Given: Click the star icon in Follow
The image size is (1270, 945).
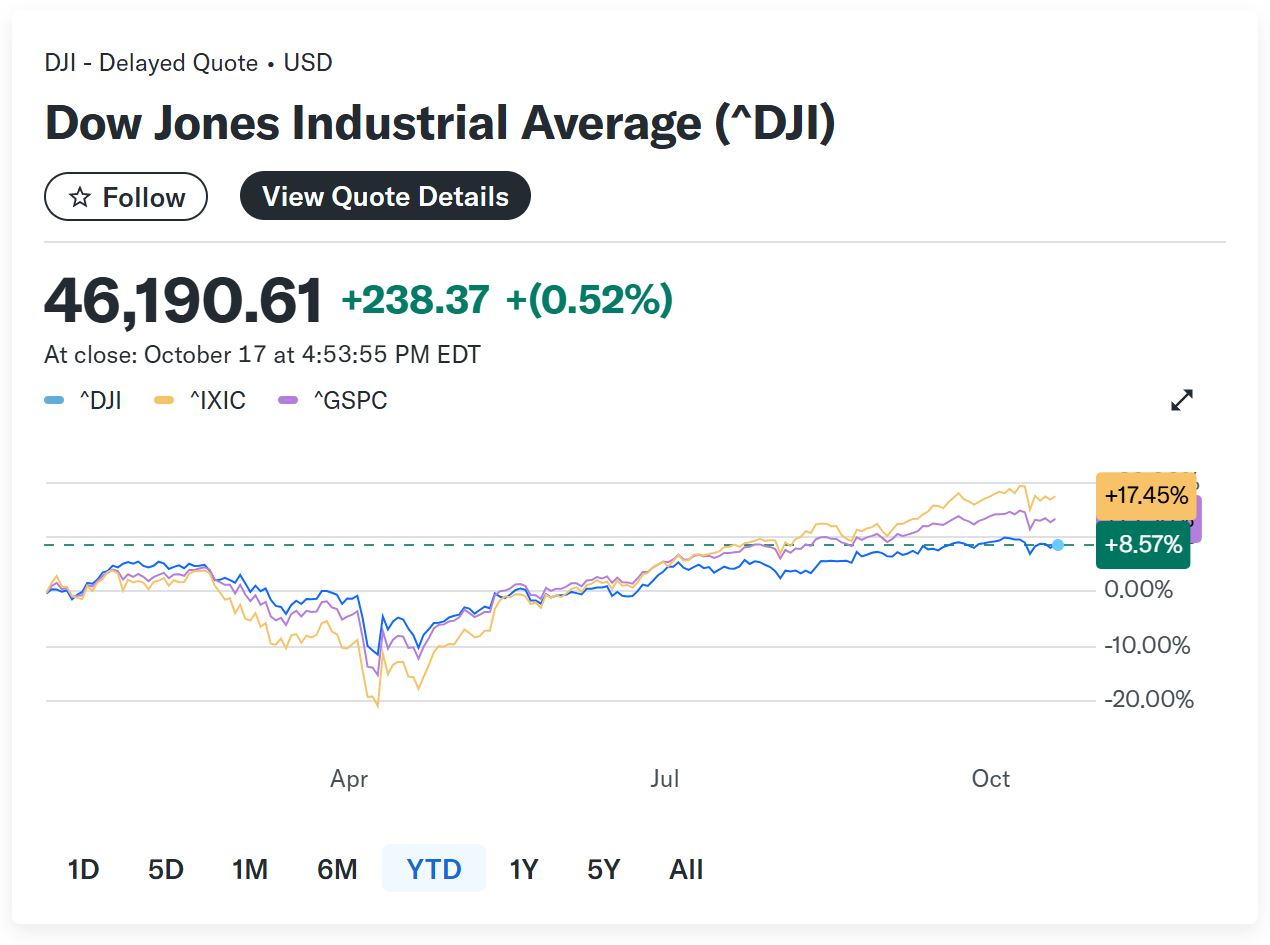Looking at the screenshot, I should pos(81,198).
